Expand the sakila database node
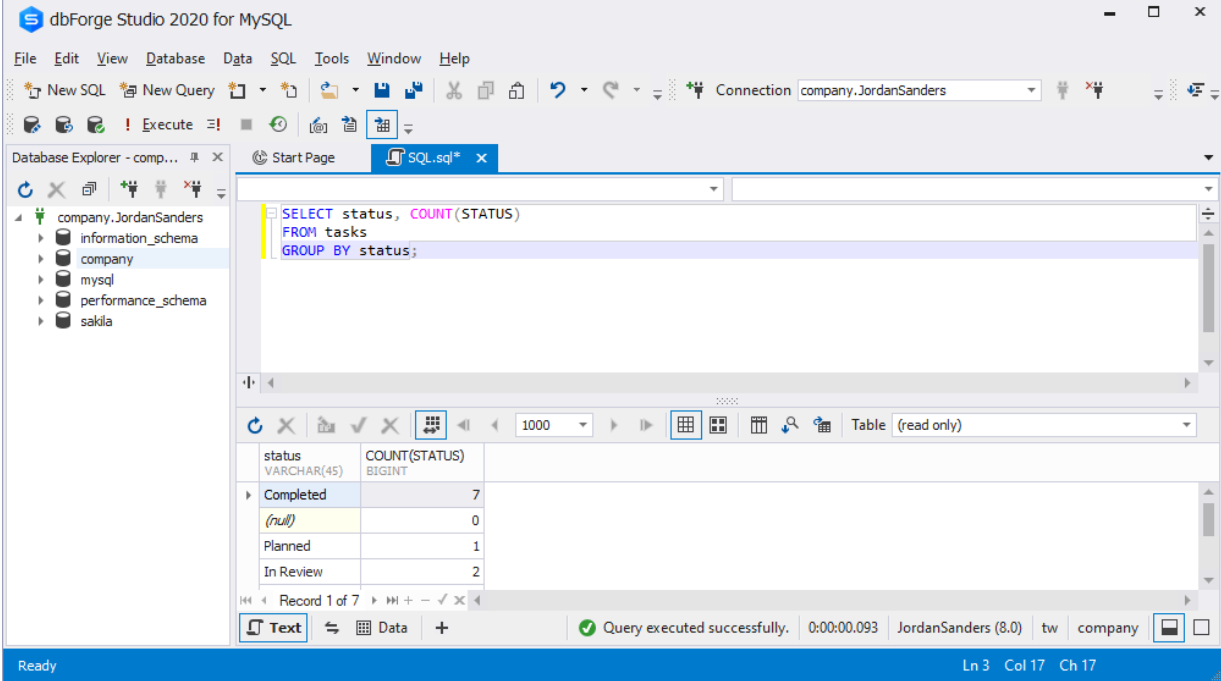Screen dimensions: 1221x681 point(41,321)
